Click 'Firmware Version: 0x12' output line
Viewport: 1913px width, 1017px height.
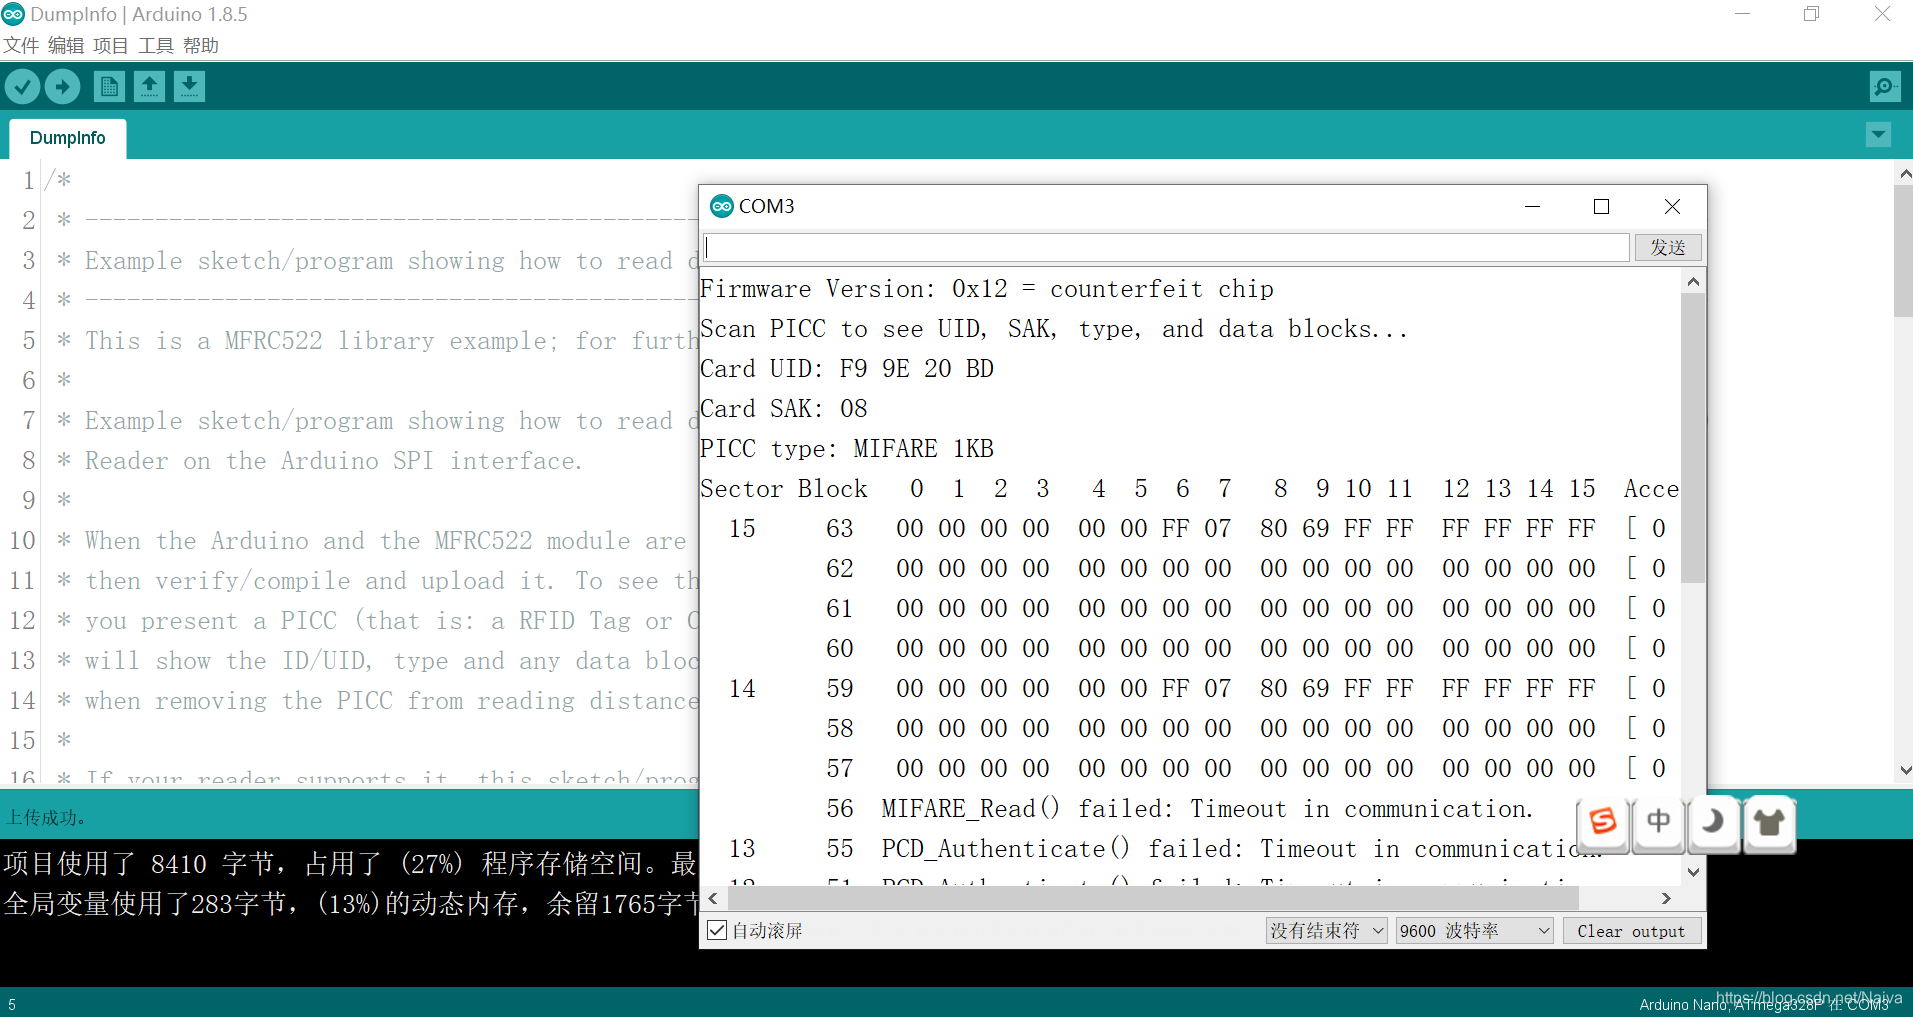[x=987, y=289]
